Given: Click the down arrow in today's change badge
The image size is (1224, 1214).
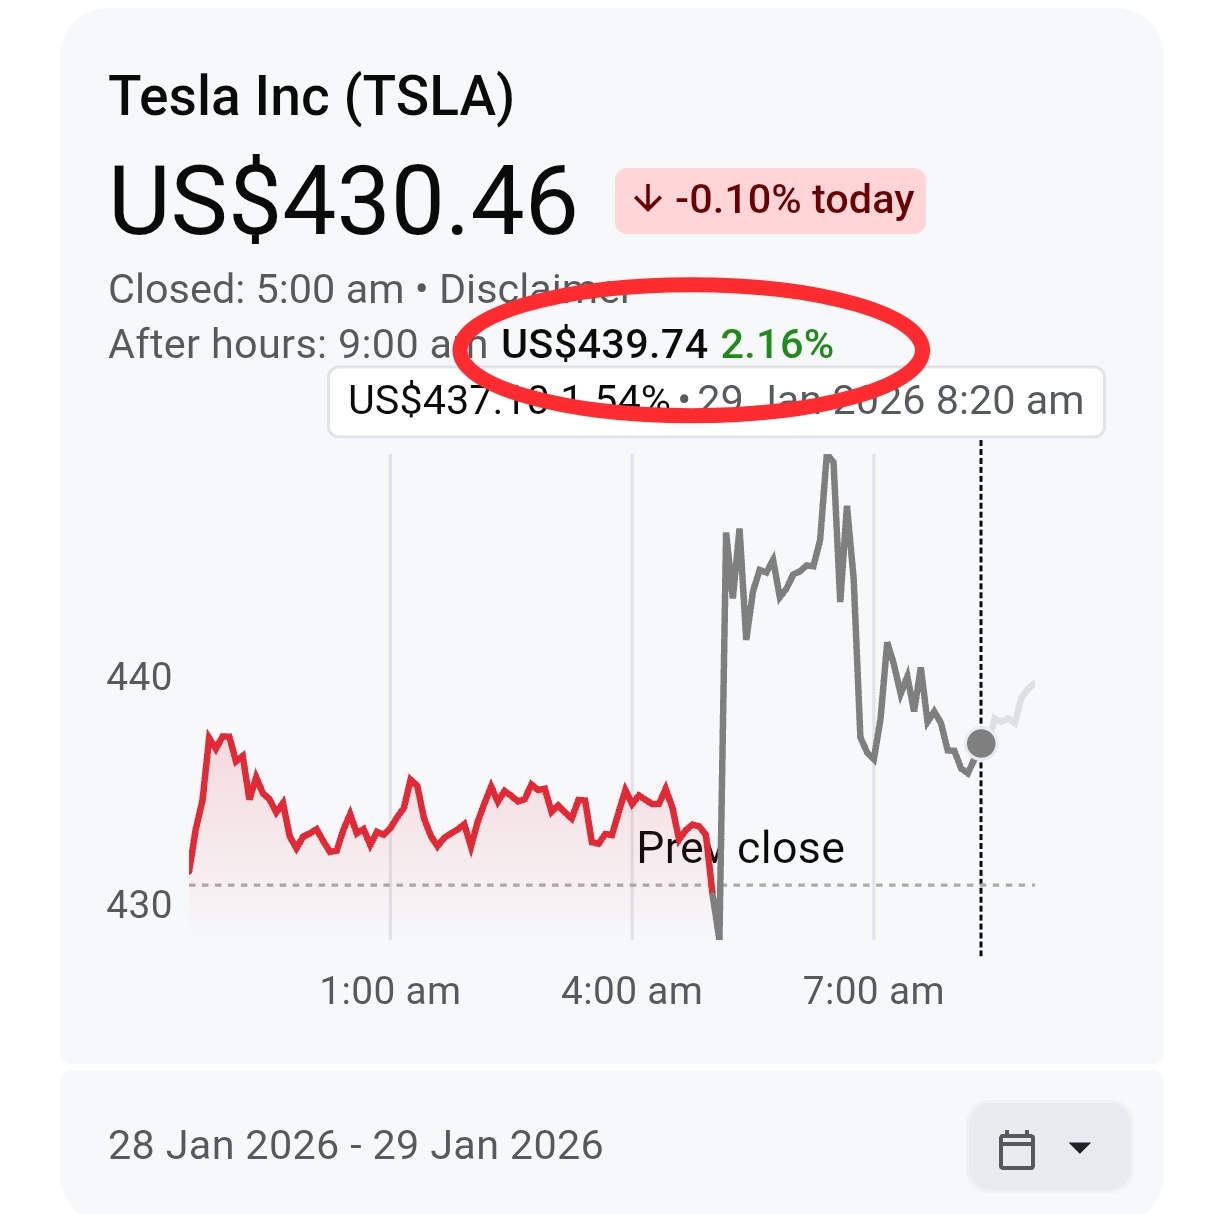Looking at the screenshot, I should pos(648,200).
